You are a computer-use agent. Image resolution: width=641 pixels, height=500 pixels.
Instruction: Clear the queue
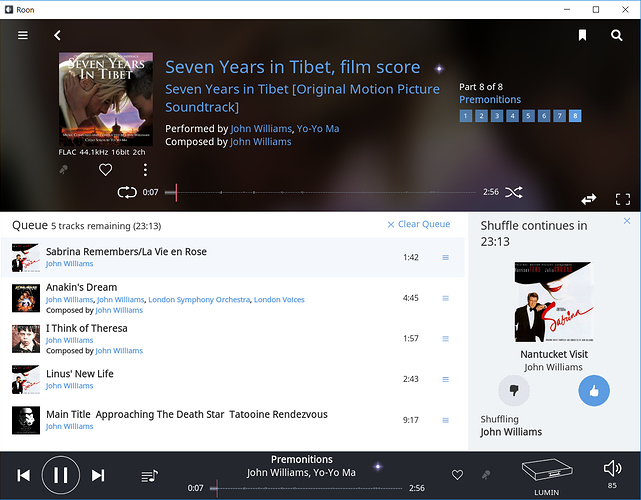click(x=419, y=224)
